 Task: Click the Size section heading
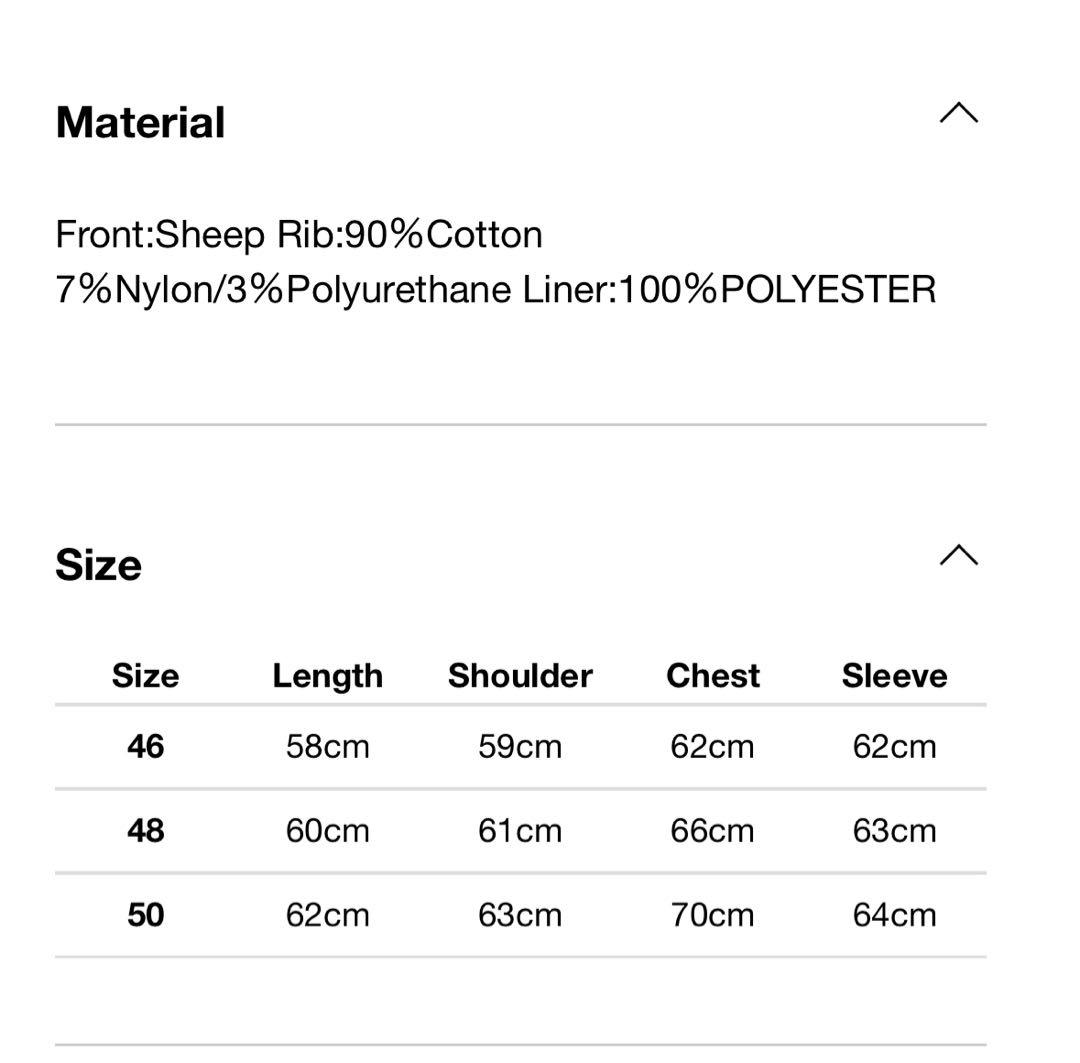pyautogui.click(x=98, y=565)
